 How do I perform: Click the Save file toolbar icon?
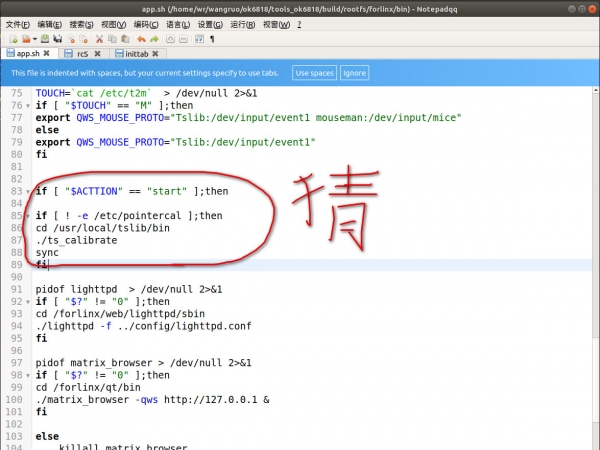click(46, 39)
